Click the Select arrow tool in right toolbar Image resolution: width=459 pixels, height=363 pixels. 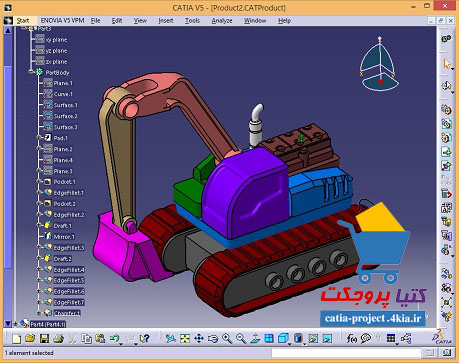[446, 63]
